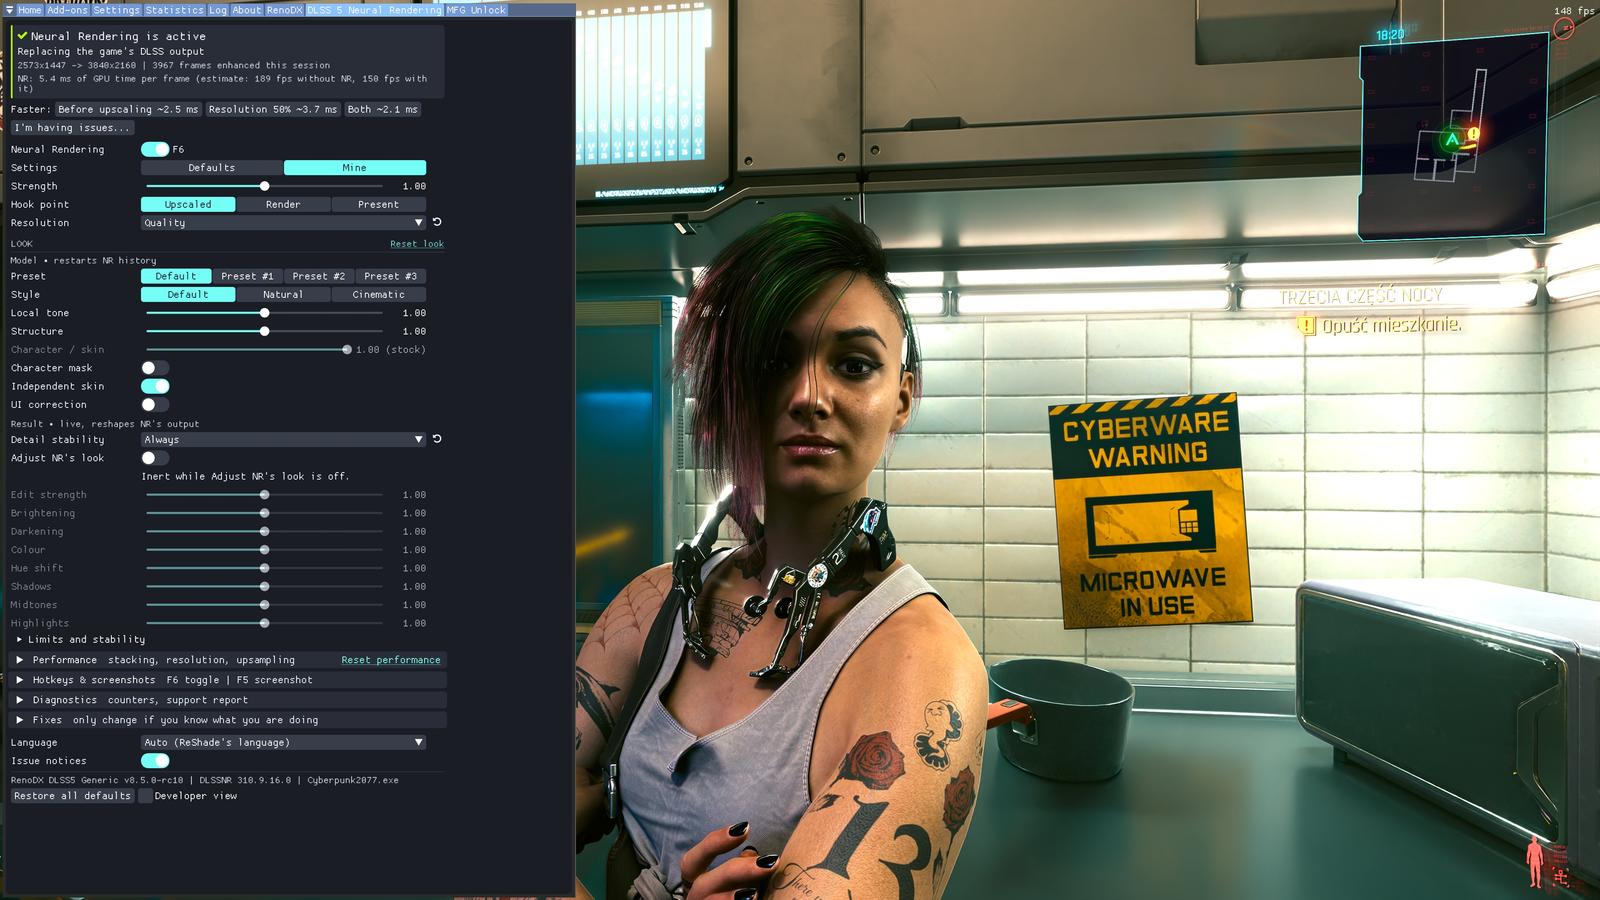Switch off the Issue notices toggle

(155, 761)
